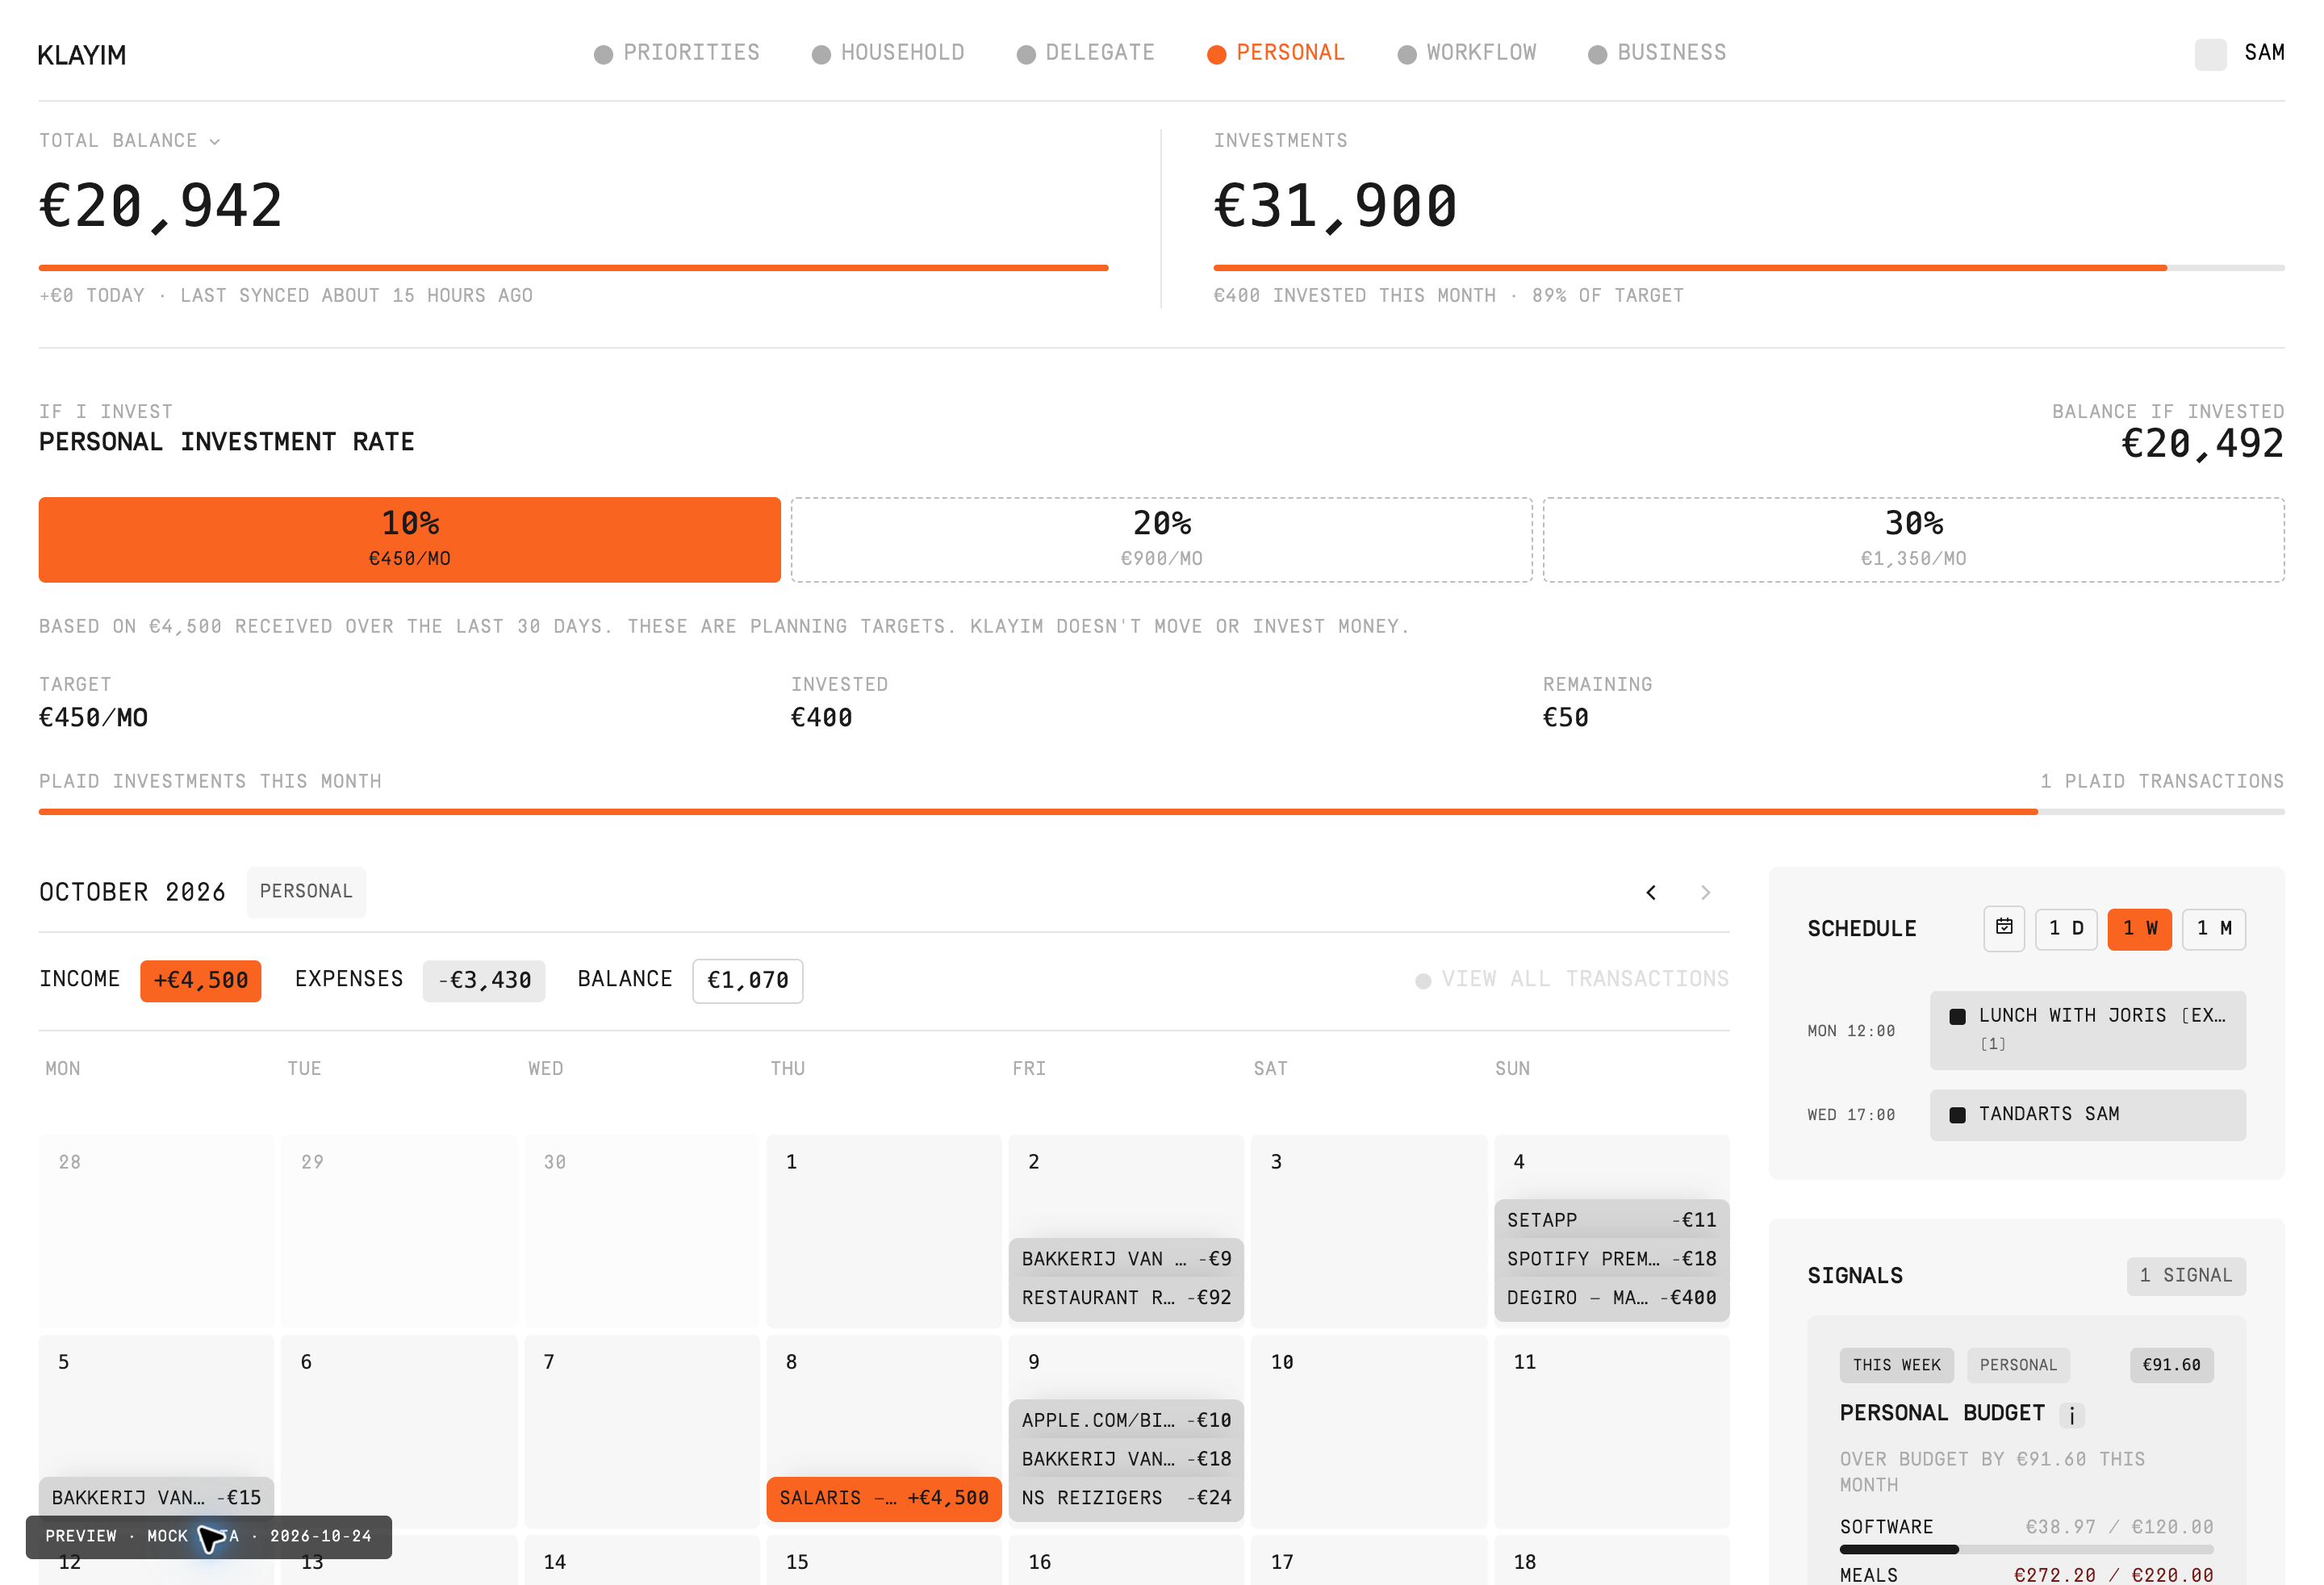The width and height of the screenshot is (2324, 1585).
Task: Select the 30% investment rate option
Action: [x=1913, y=540]
